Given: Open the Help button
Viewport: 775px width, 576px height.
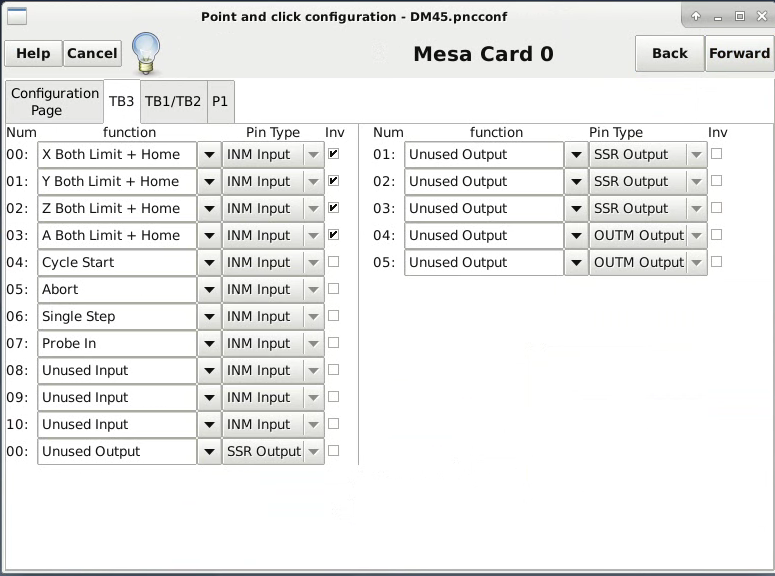Looking at the screenshot, I should pos(33,53).
